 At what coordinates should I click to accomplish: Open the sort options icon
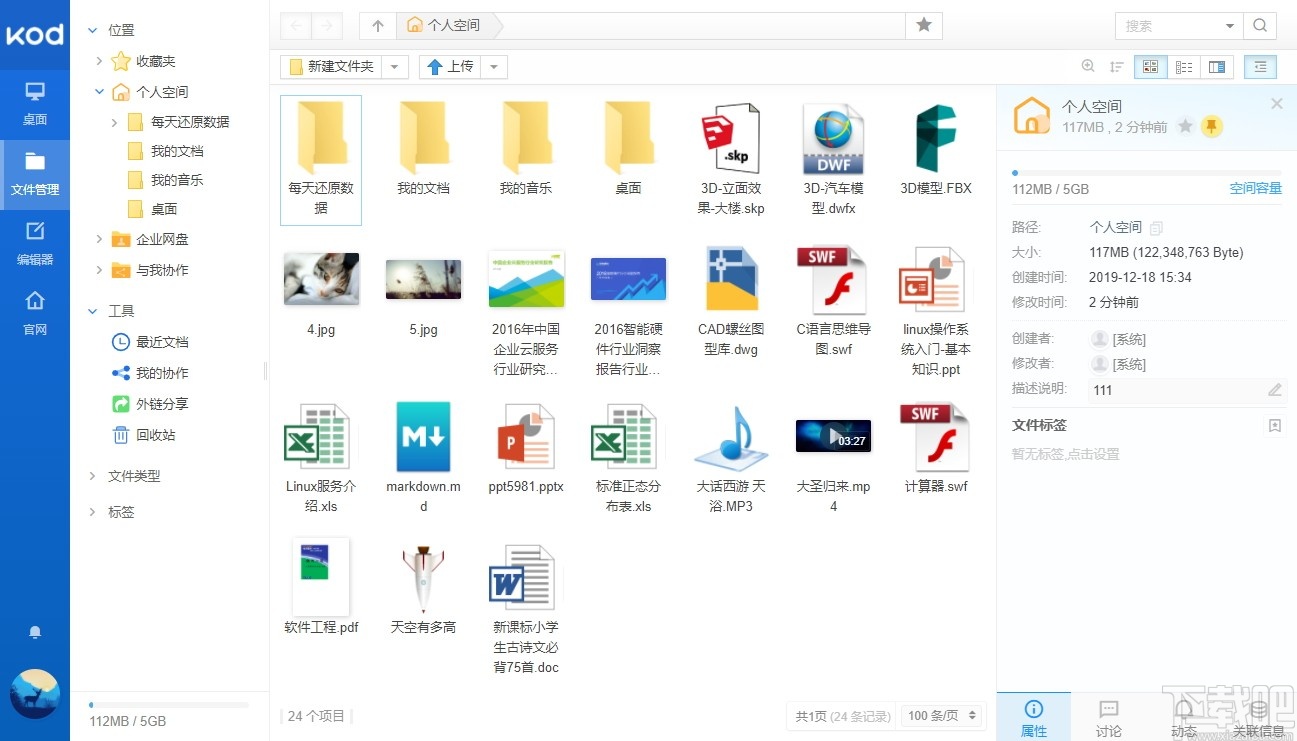pyautogui.click(x=1117, y=66)
